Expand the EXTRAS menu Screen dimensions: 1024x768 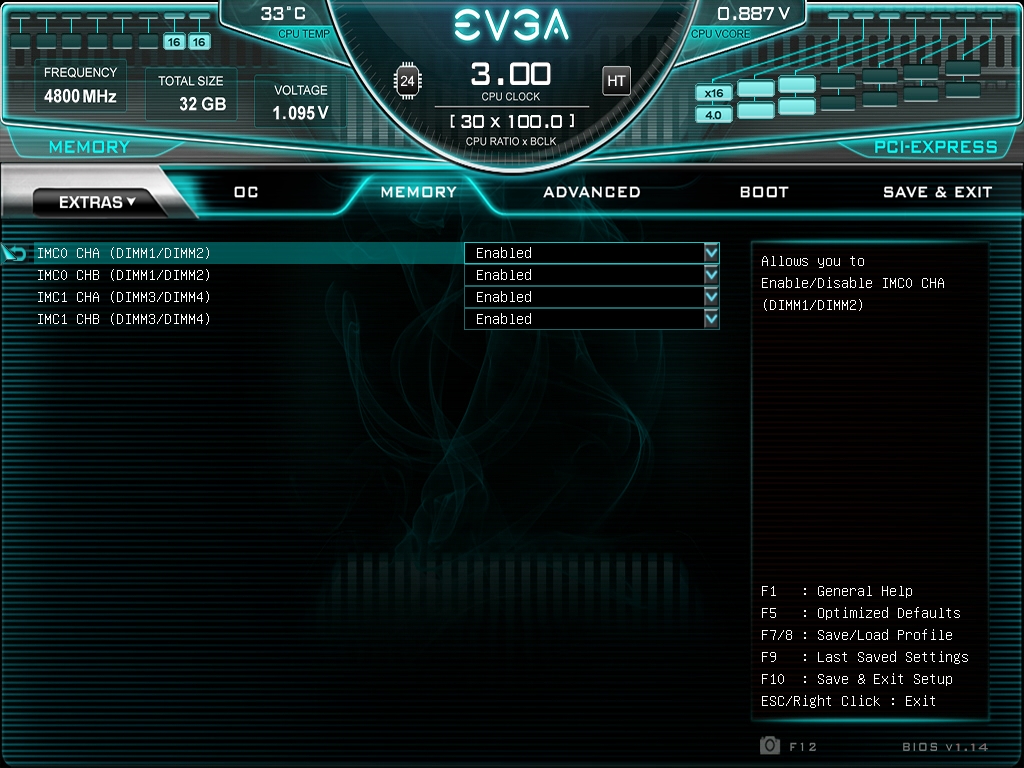point(97,202)
